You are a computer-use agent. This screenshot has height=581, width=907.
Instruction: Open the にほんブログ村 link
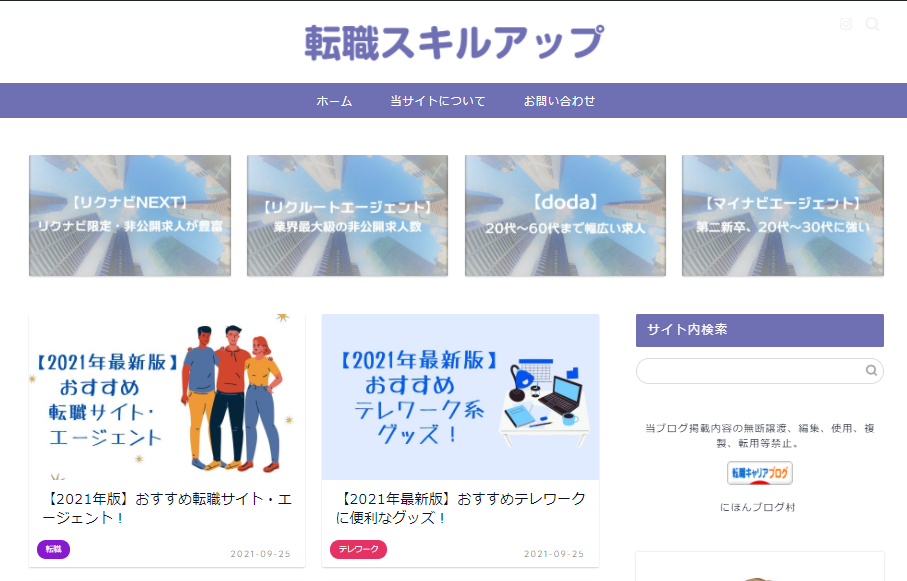[759, 509]
